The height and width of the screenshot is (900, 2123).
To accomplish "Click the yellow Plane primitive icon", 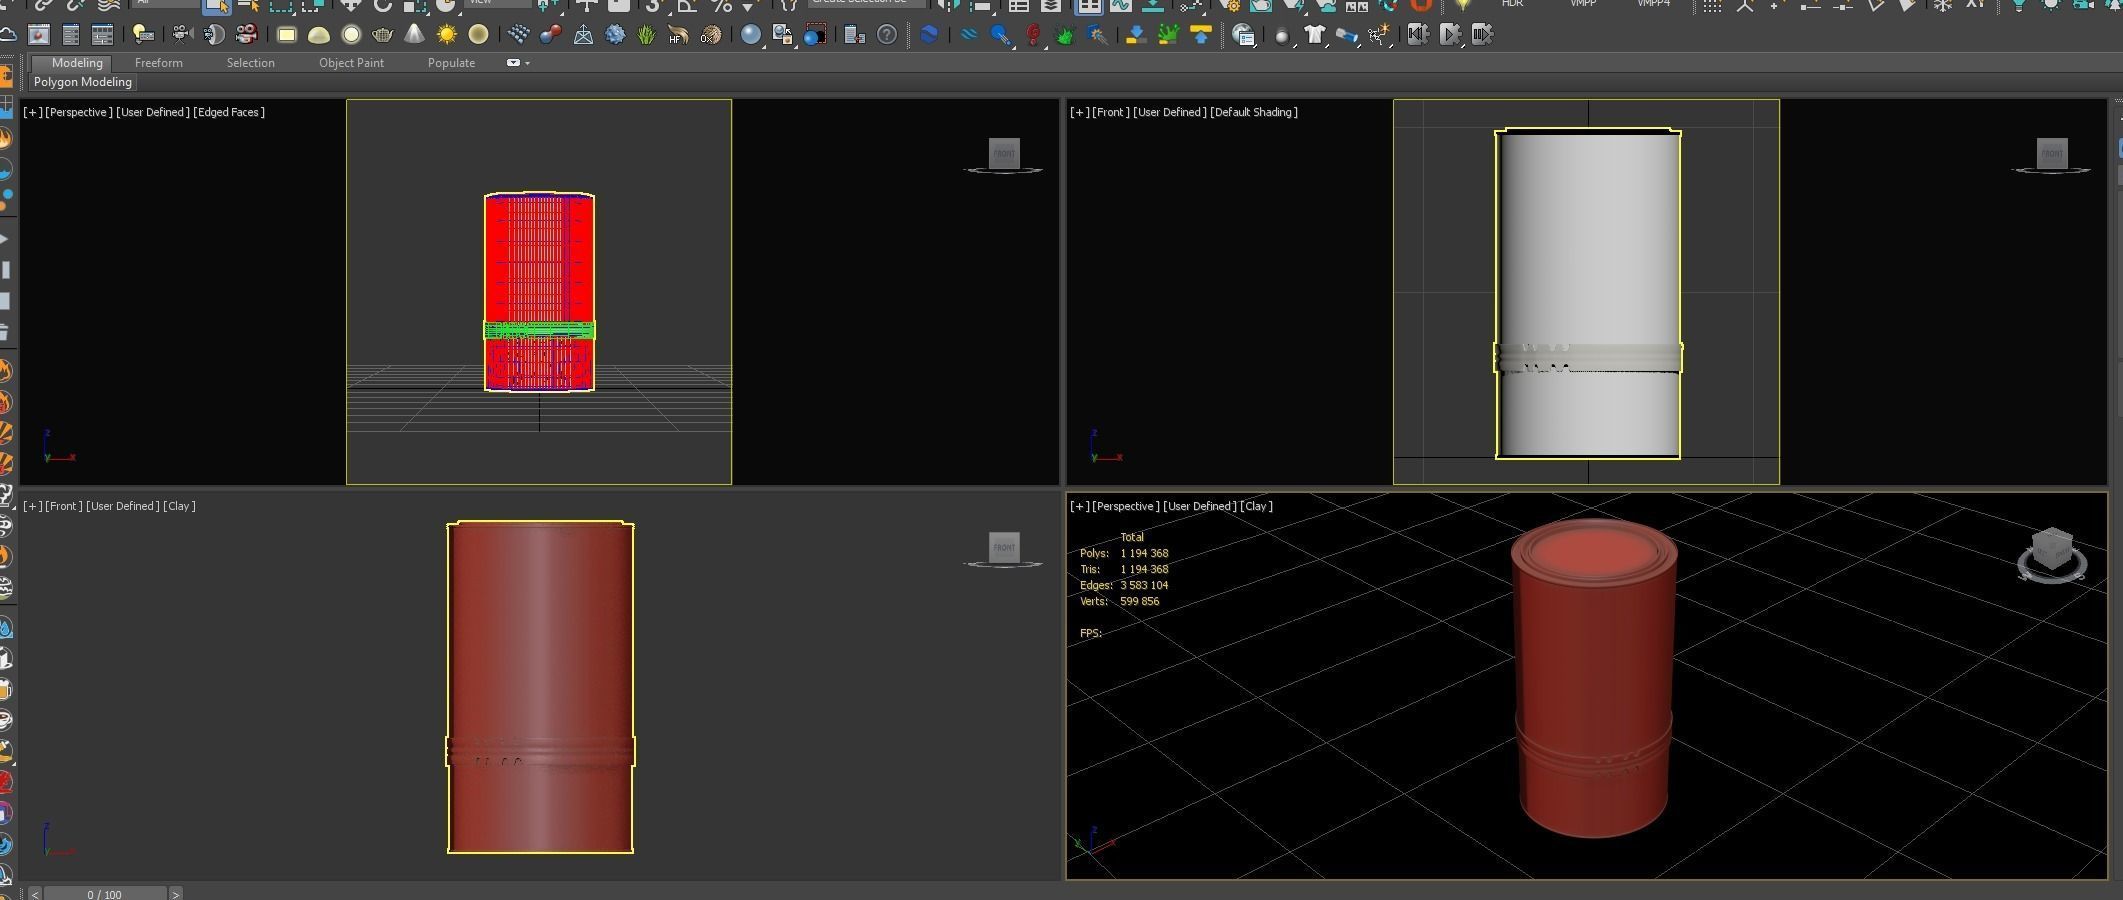I will (286, 35).
